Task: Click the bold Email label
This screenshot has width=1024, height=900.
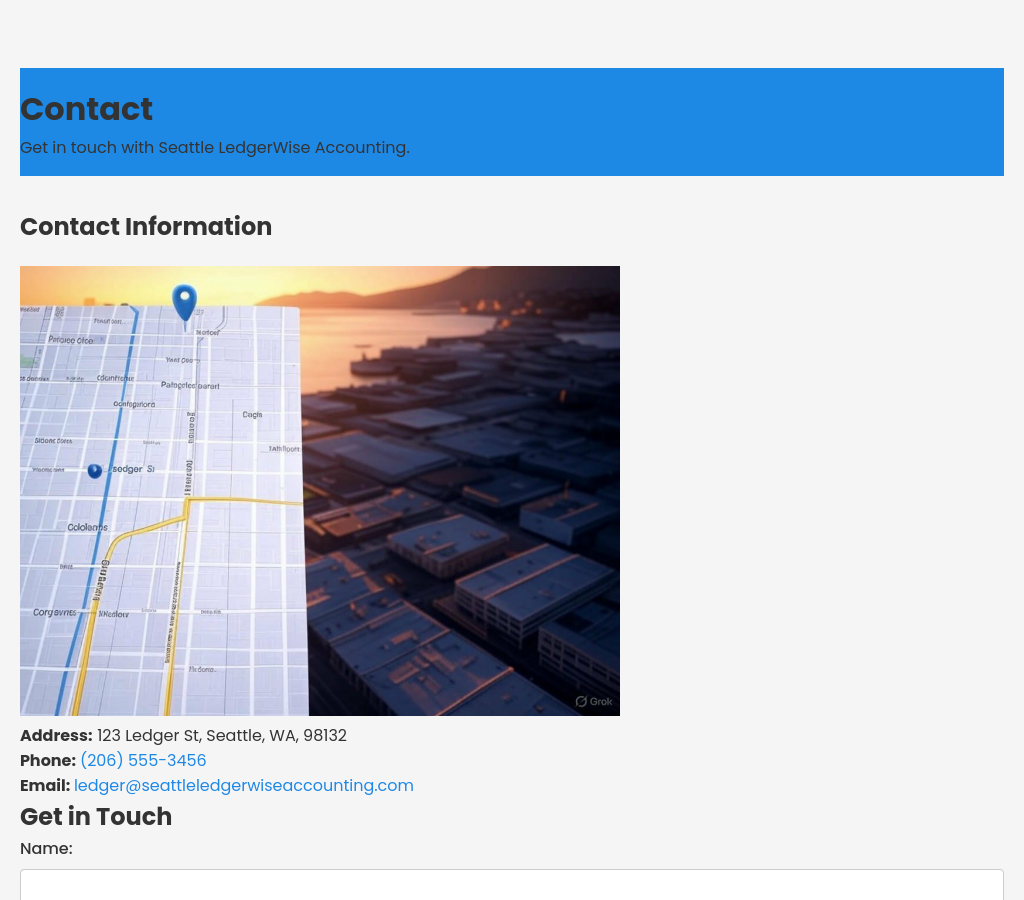Action: tap(45, 785)
